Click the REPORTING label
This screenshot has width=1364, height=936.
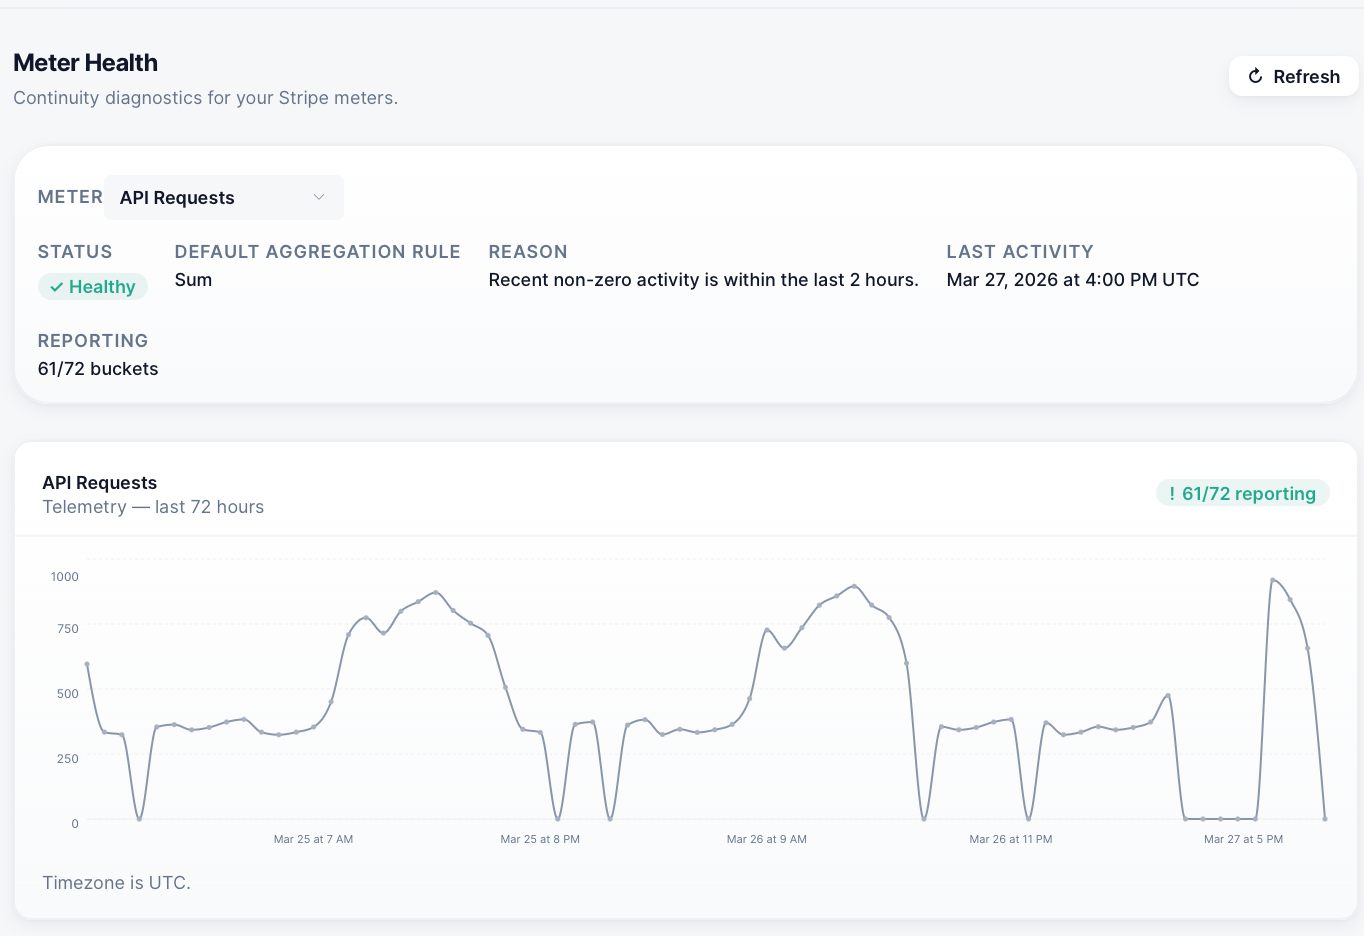pos(93,341)
